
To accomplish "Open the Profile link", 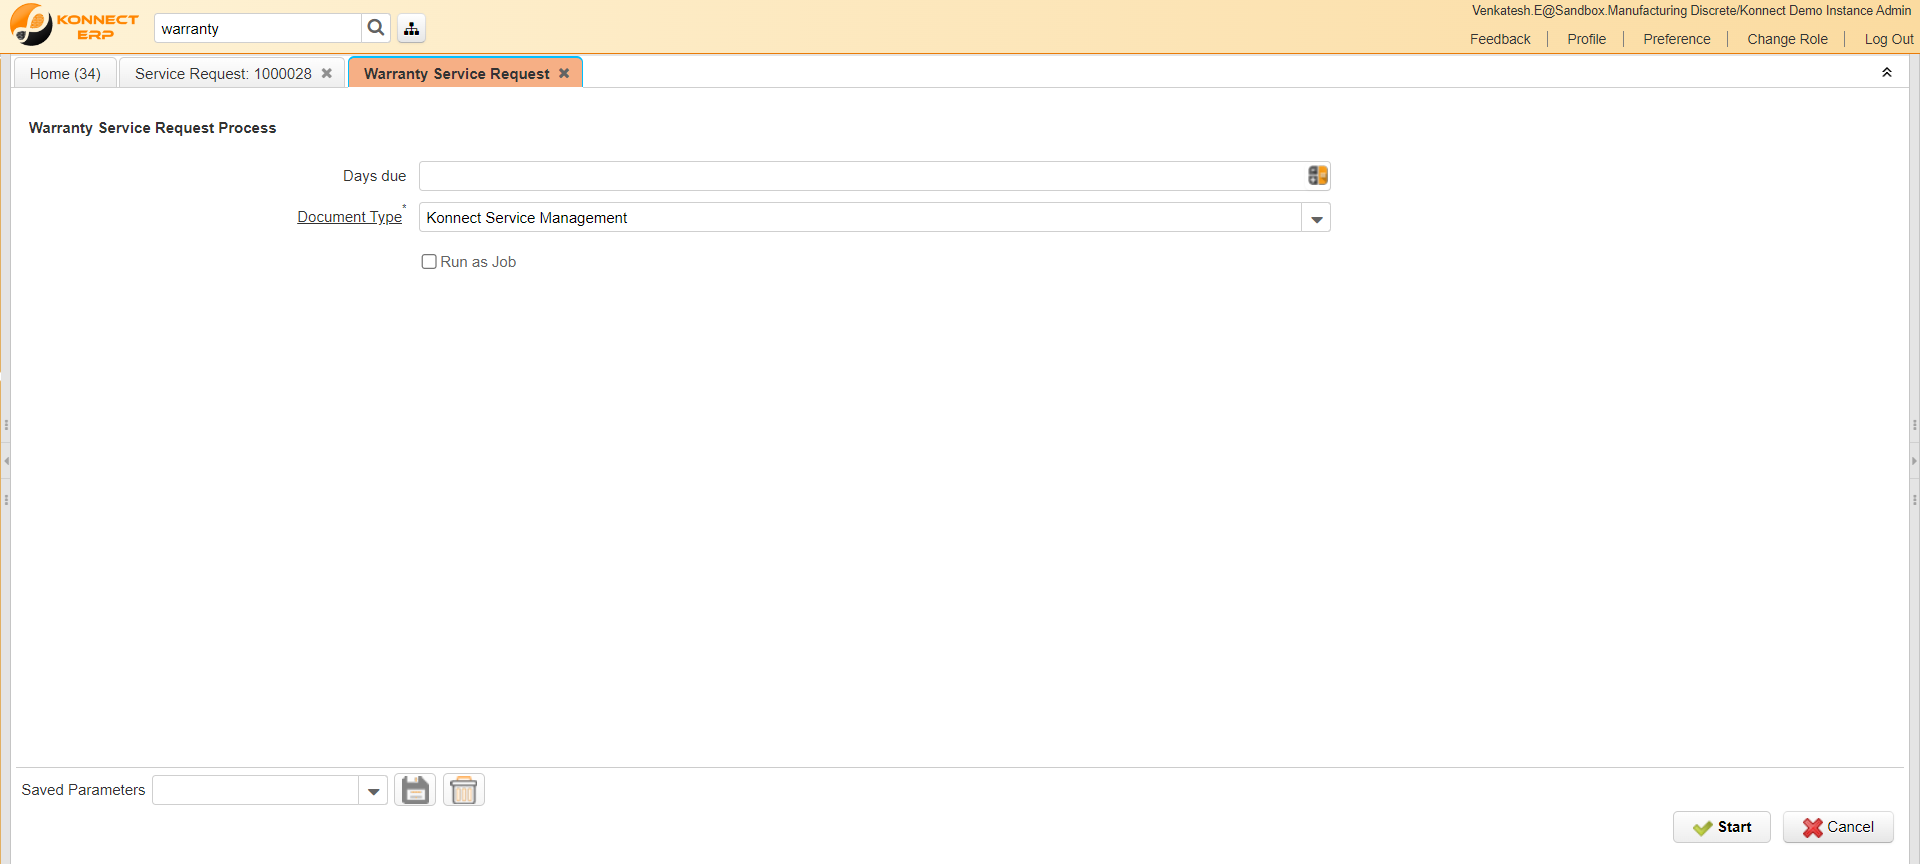I will pyautogui.click(x=1586, y=39).
